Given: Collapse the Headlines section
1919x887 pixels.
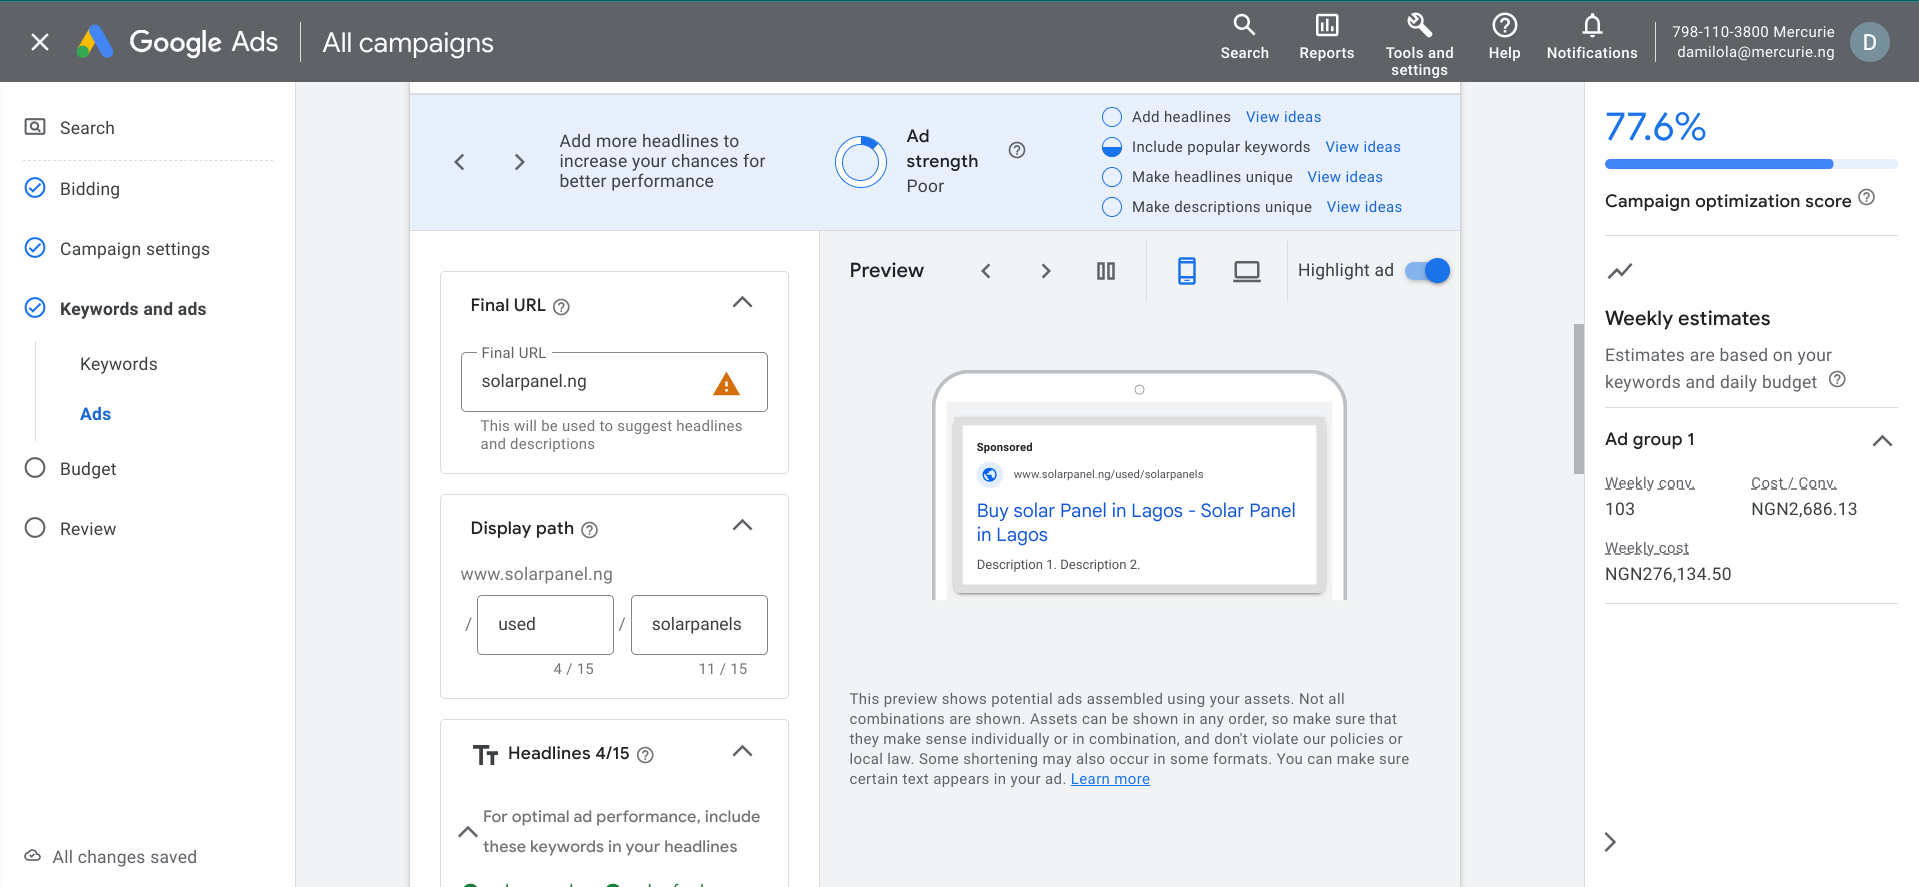Looking at the screenshot, I should pos(742,751).
